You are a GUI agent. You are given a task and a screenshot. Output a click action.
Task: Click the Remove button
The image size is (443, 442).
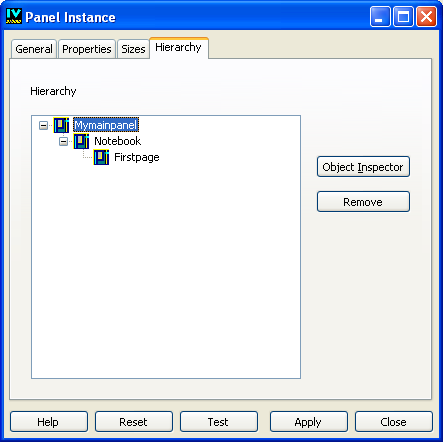click(x=363, y=202)
